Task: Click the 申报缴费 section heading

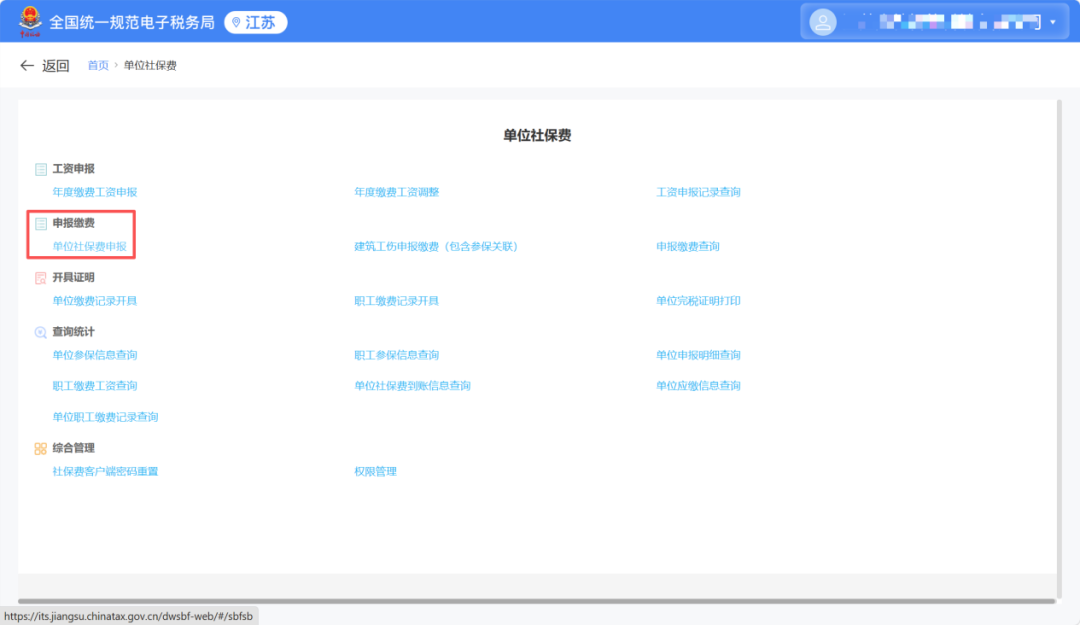Action: tap(74, 223)
